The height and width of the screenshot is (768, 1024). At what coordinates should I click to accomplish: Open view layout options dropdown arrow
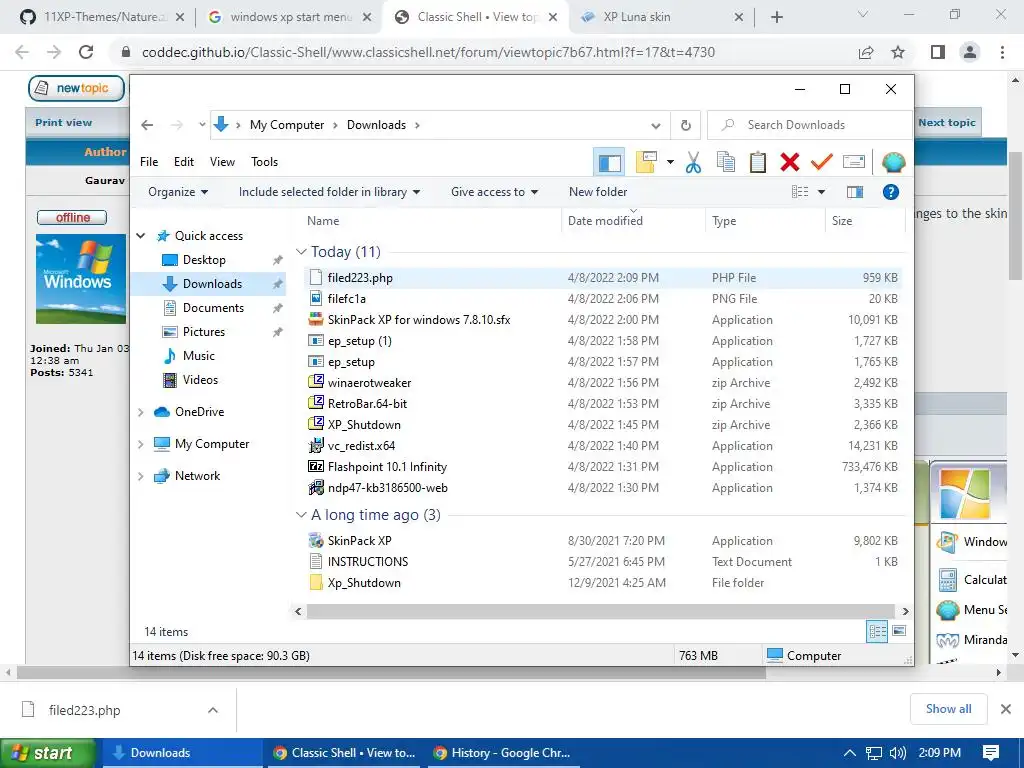click(822, 192)
